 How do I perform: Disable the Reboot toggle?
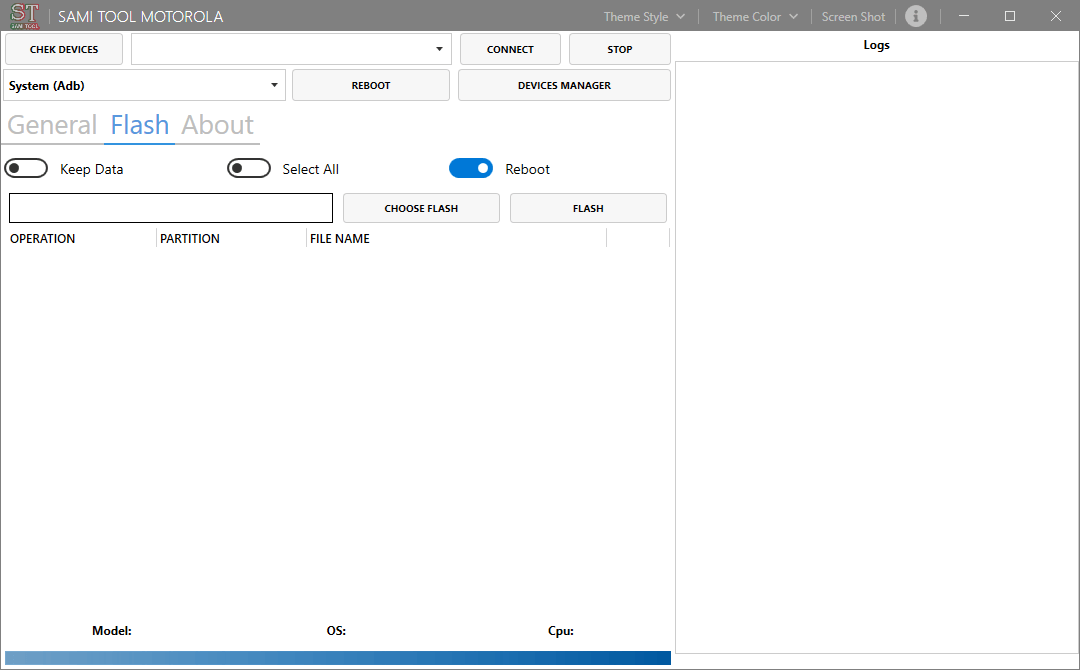471,167
